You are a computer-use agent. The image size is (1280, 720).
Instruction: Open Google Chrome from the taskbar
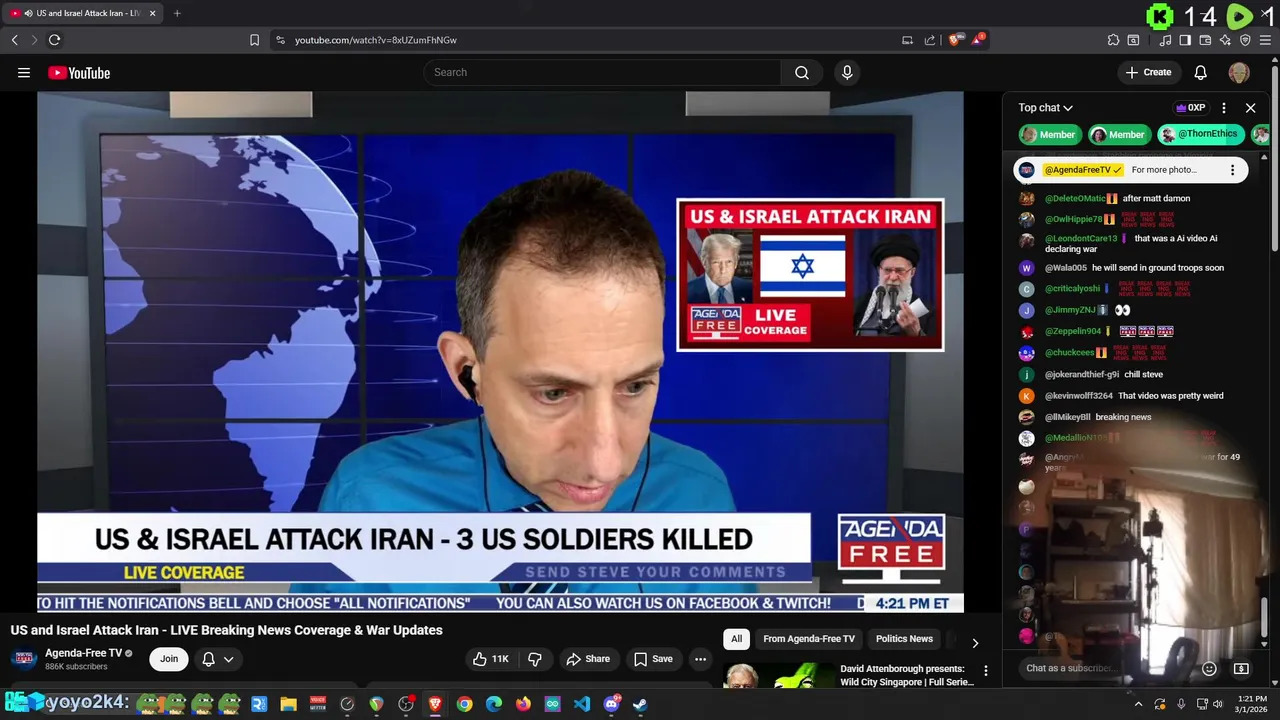click(x=464, y=704)
